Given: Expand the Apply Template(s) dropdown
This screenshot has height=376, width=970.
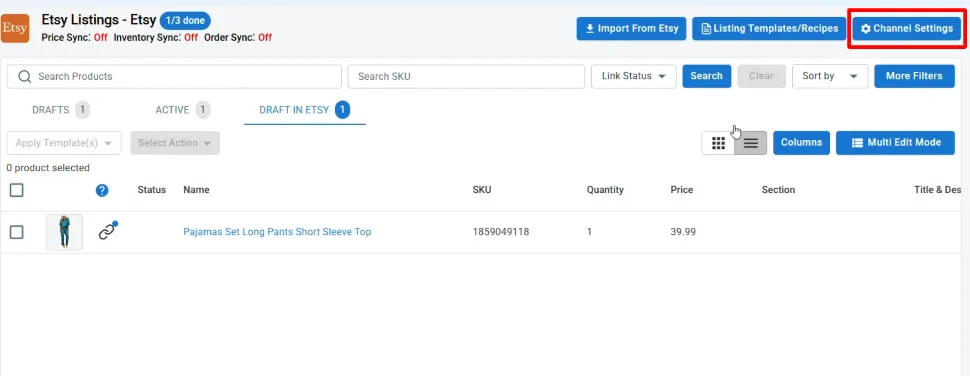Looking at the screenshot, I should click(64, 143).
